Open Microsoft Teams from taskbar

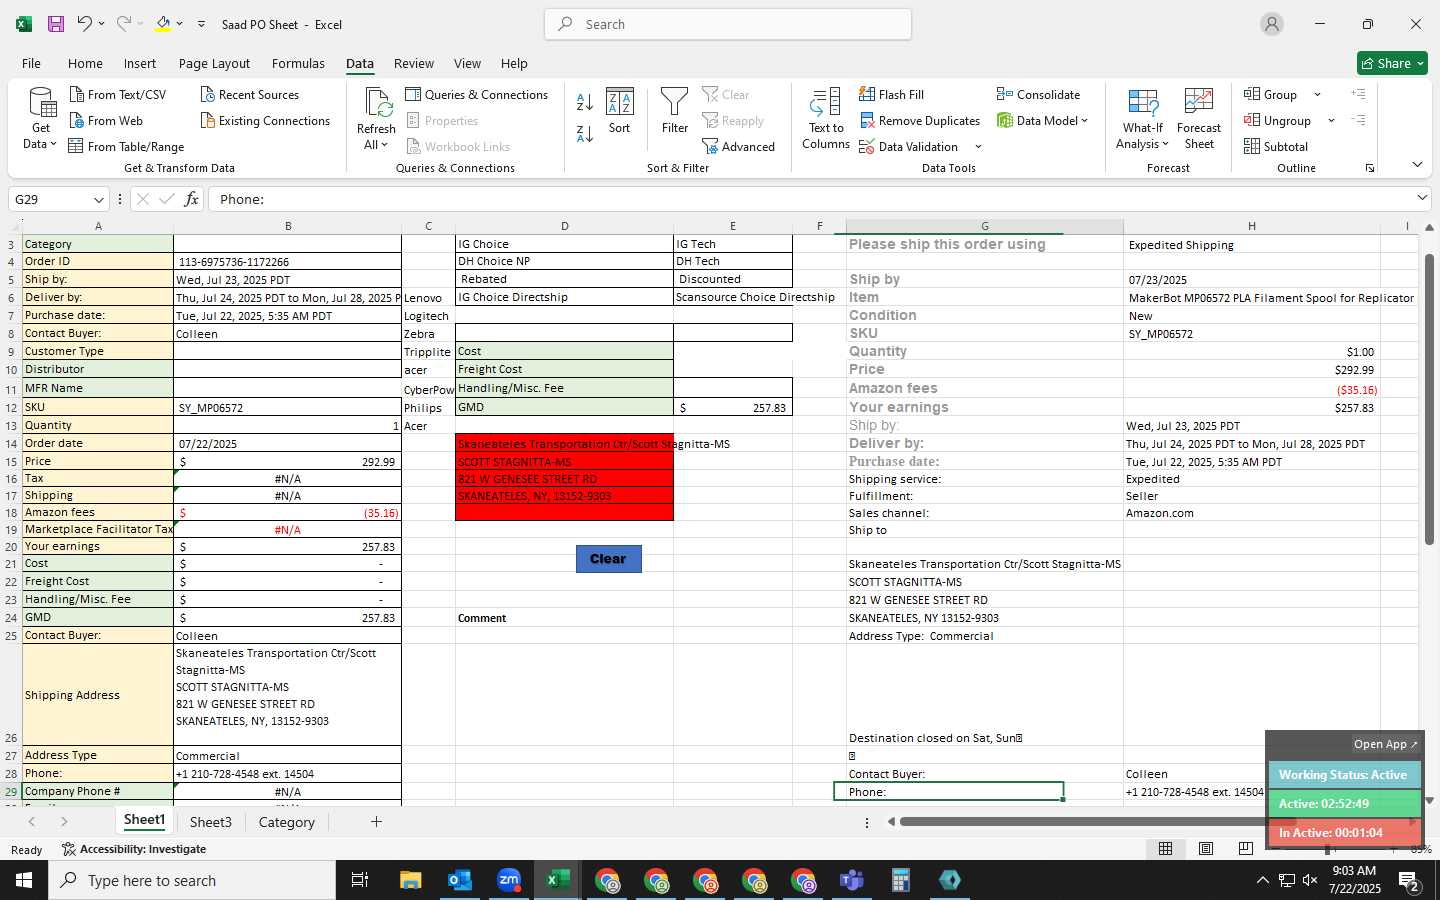click(851, 880)
